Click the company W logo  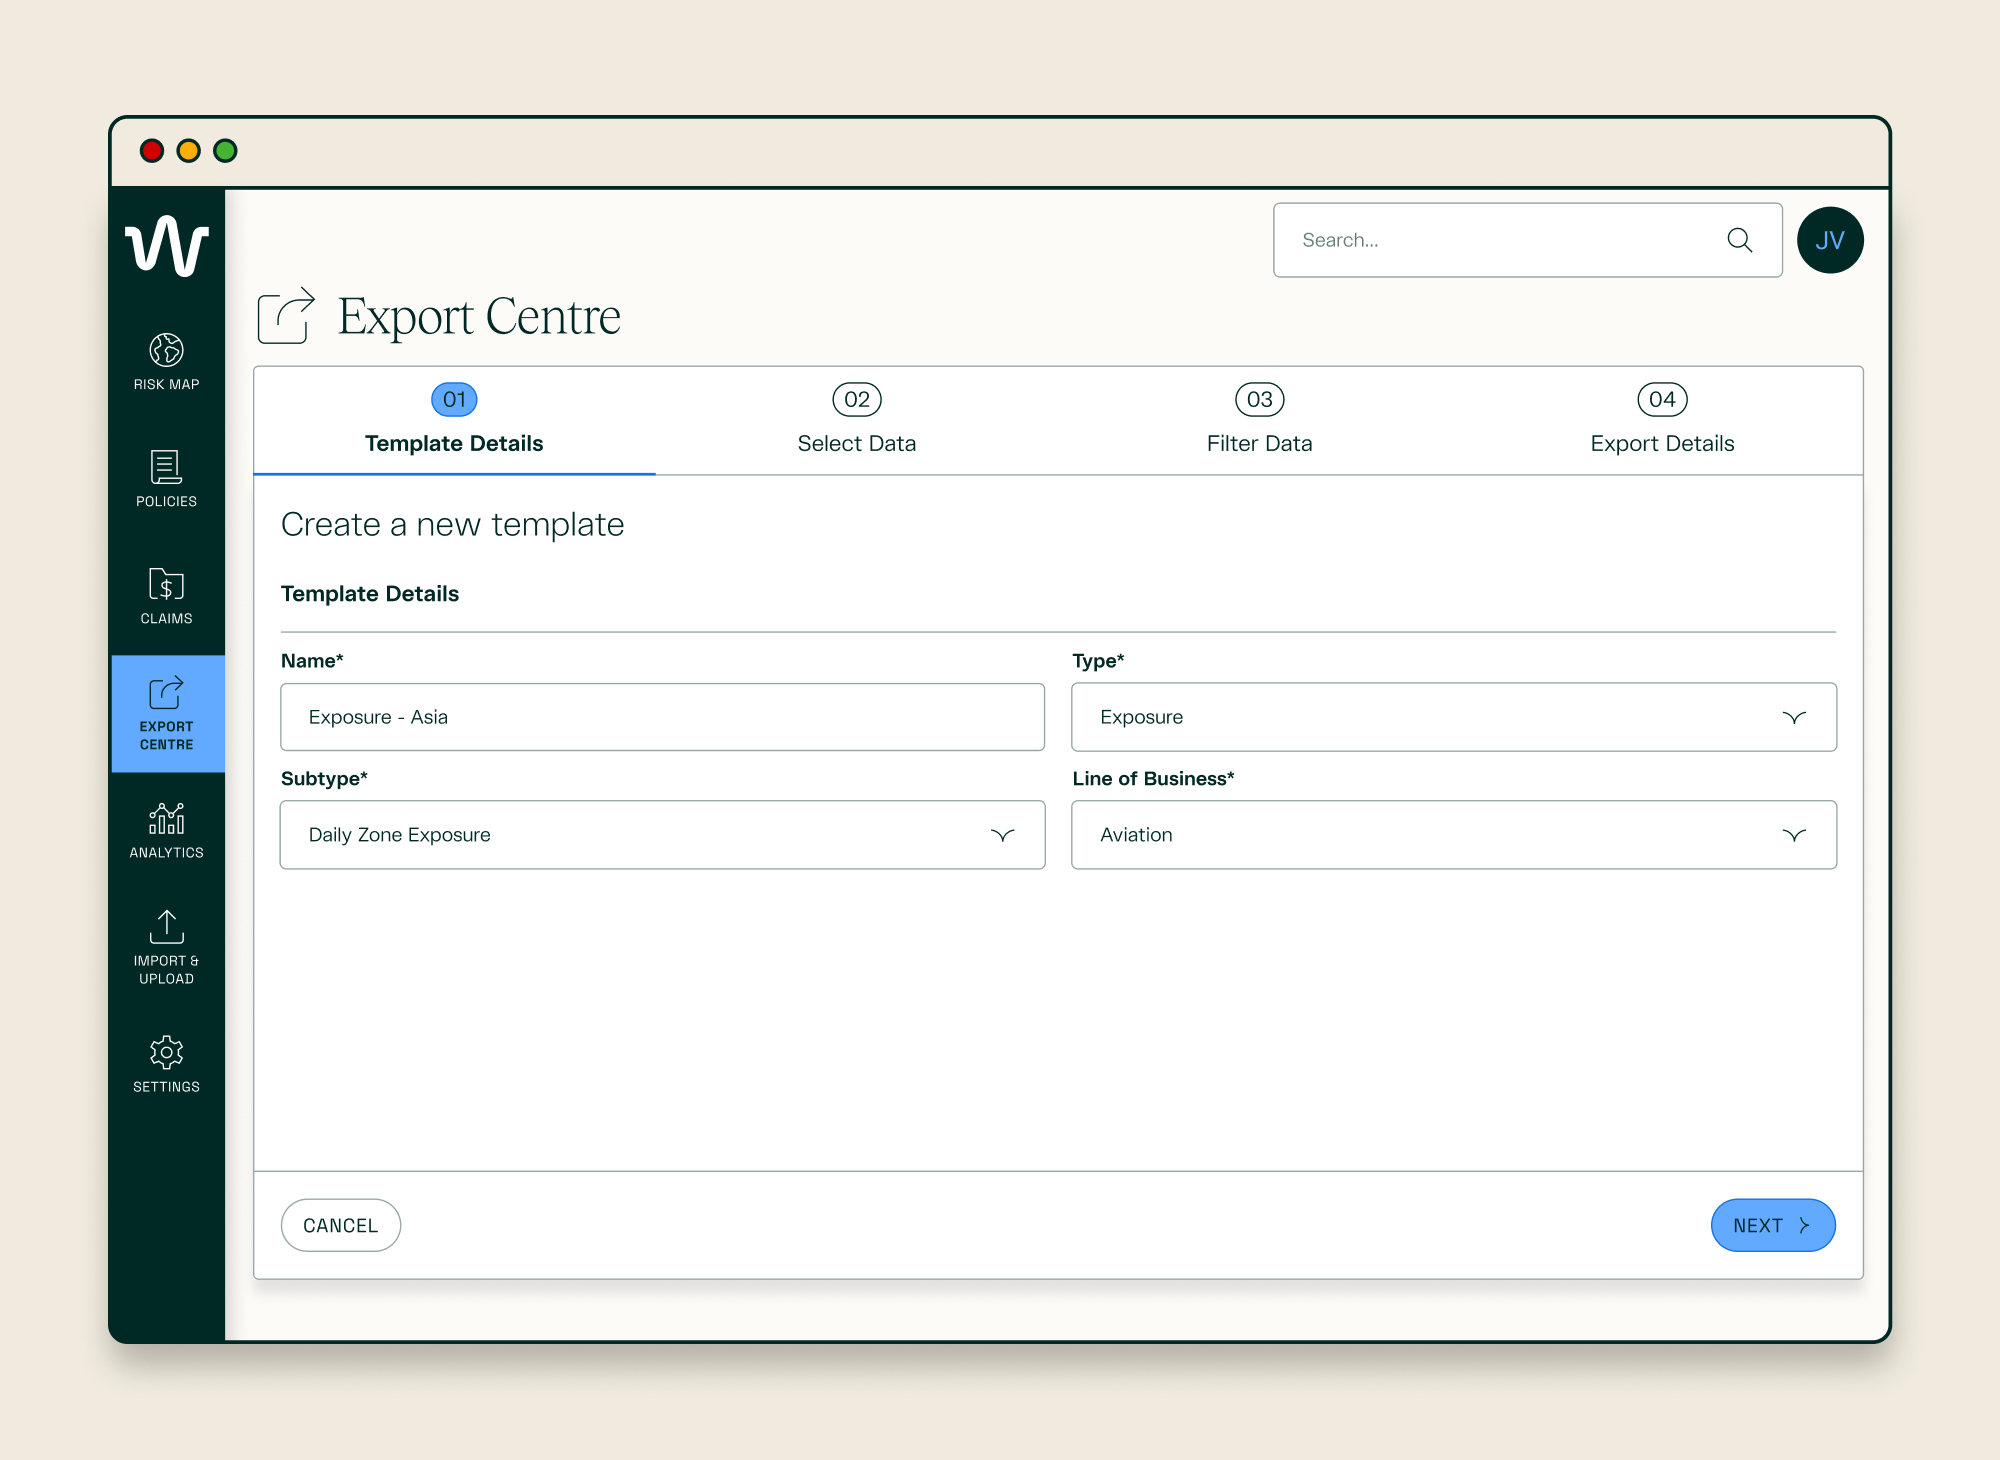pos(166,245)
